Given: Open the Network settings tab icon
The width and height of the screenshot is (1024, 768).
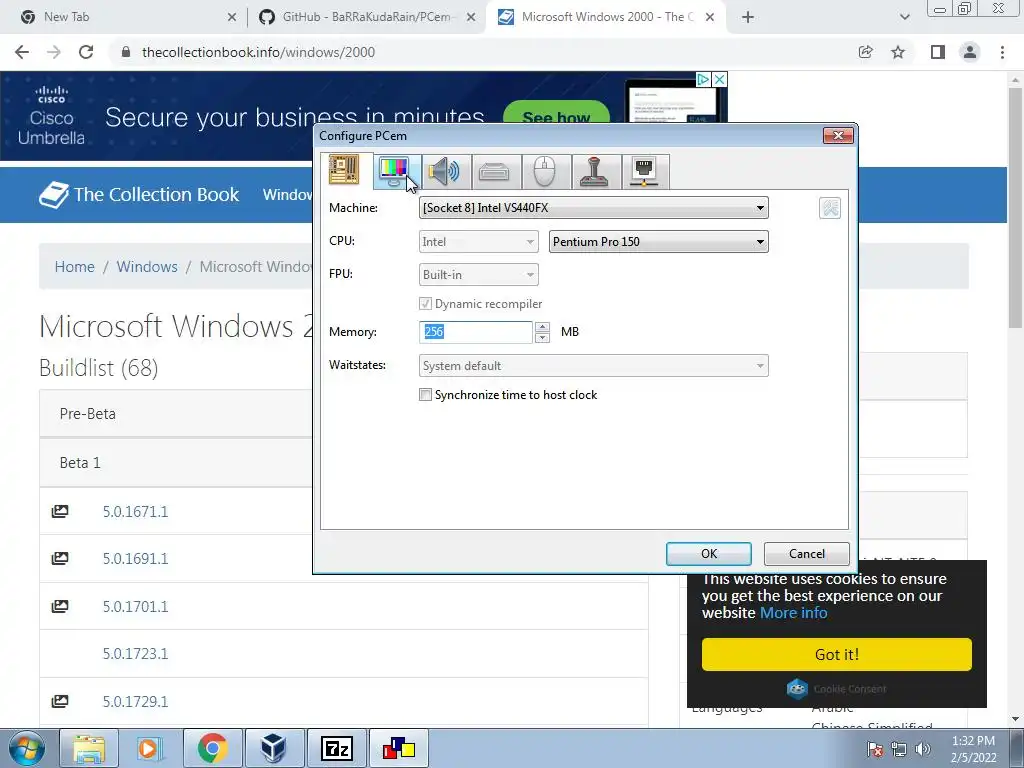Looking at the screenshot, I should [x=645, y=172].
